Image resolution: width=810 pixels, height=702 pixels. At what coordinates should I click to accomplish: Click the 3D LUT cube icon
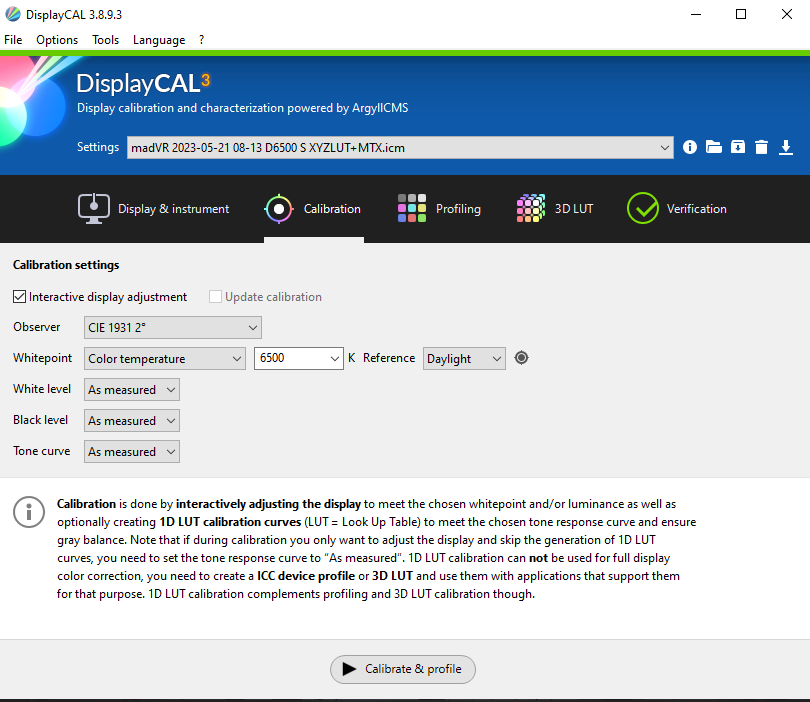point(531,208)
